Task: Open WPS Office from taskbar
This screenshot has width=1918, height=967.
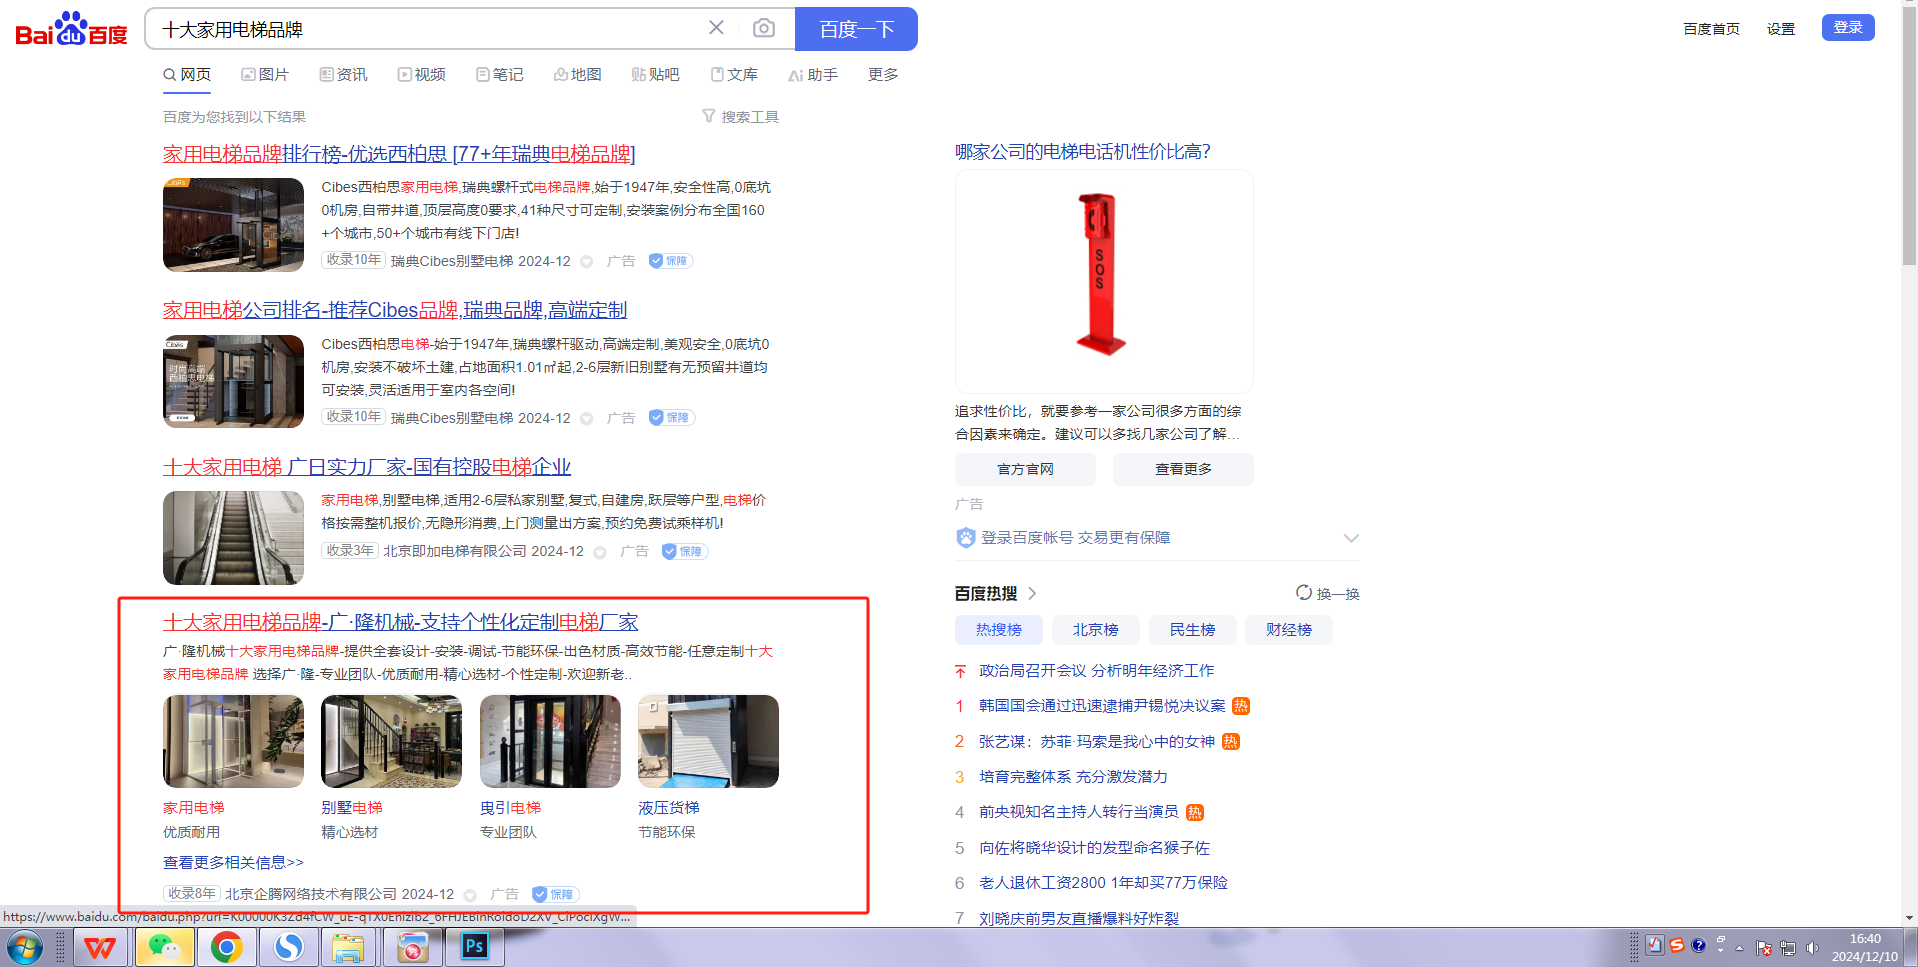Action: click(100, 947)
